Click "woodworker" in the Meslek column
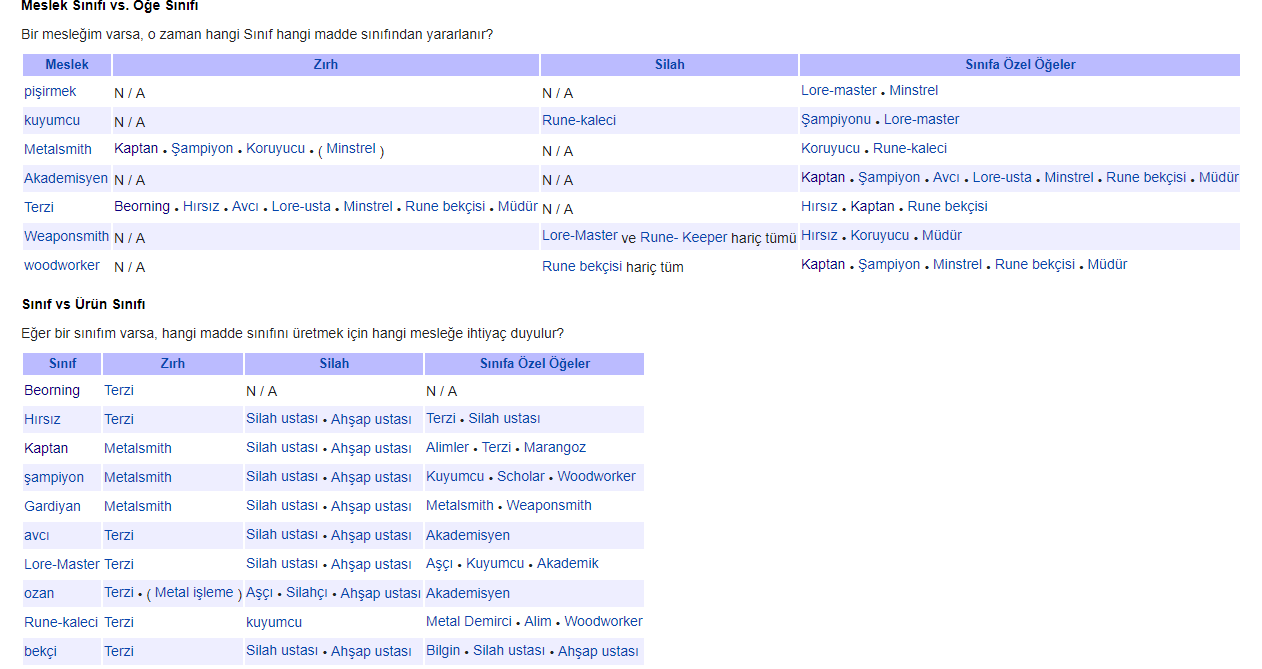Viewport: 1262px width, 669px height. [x=62, y=266]
